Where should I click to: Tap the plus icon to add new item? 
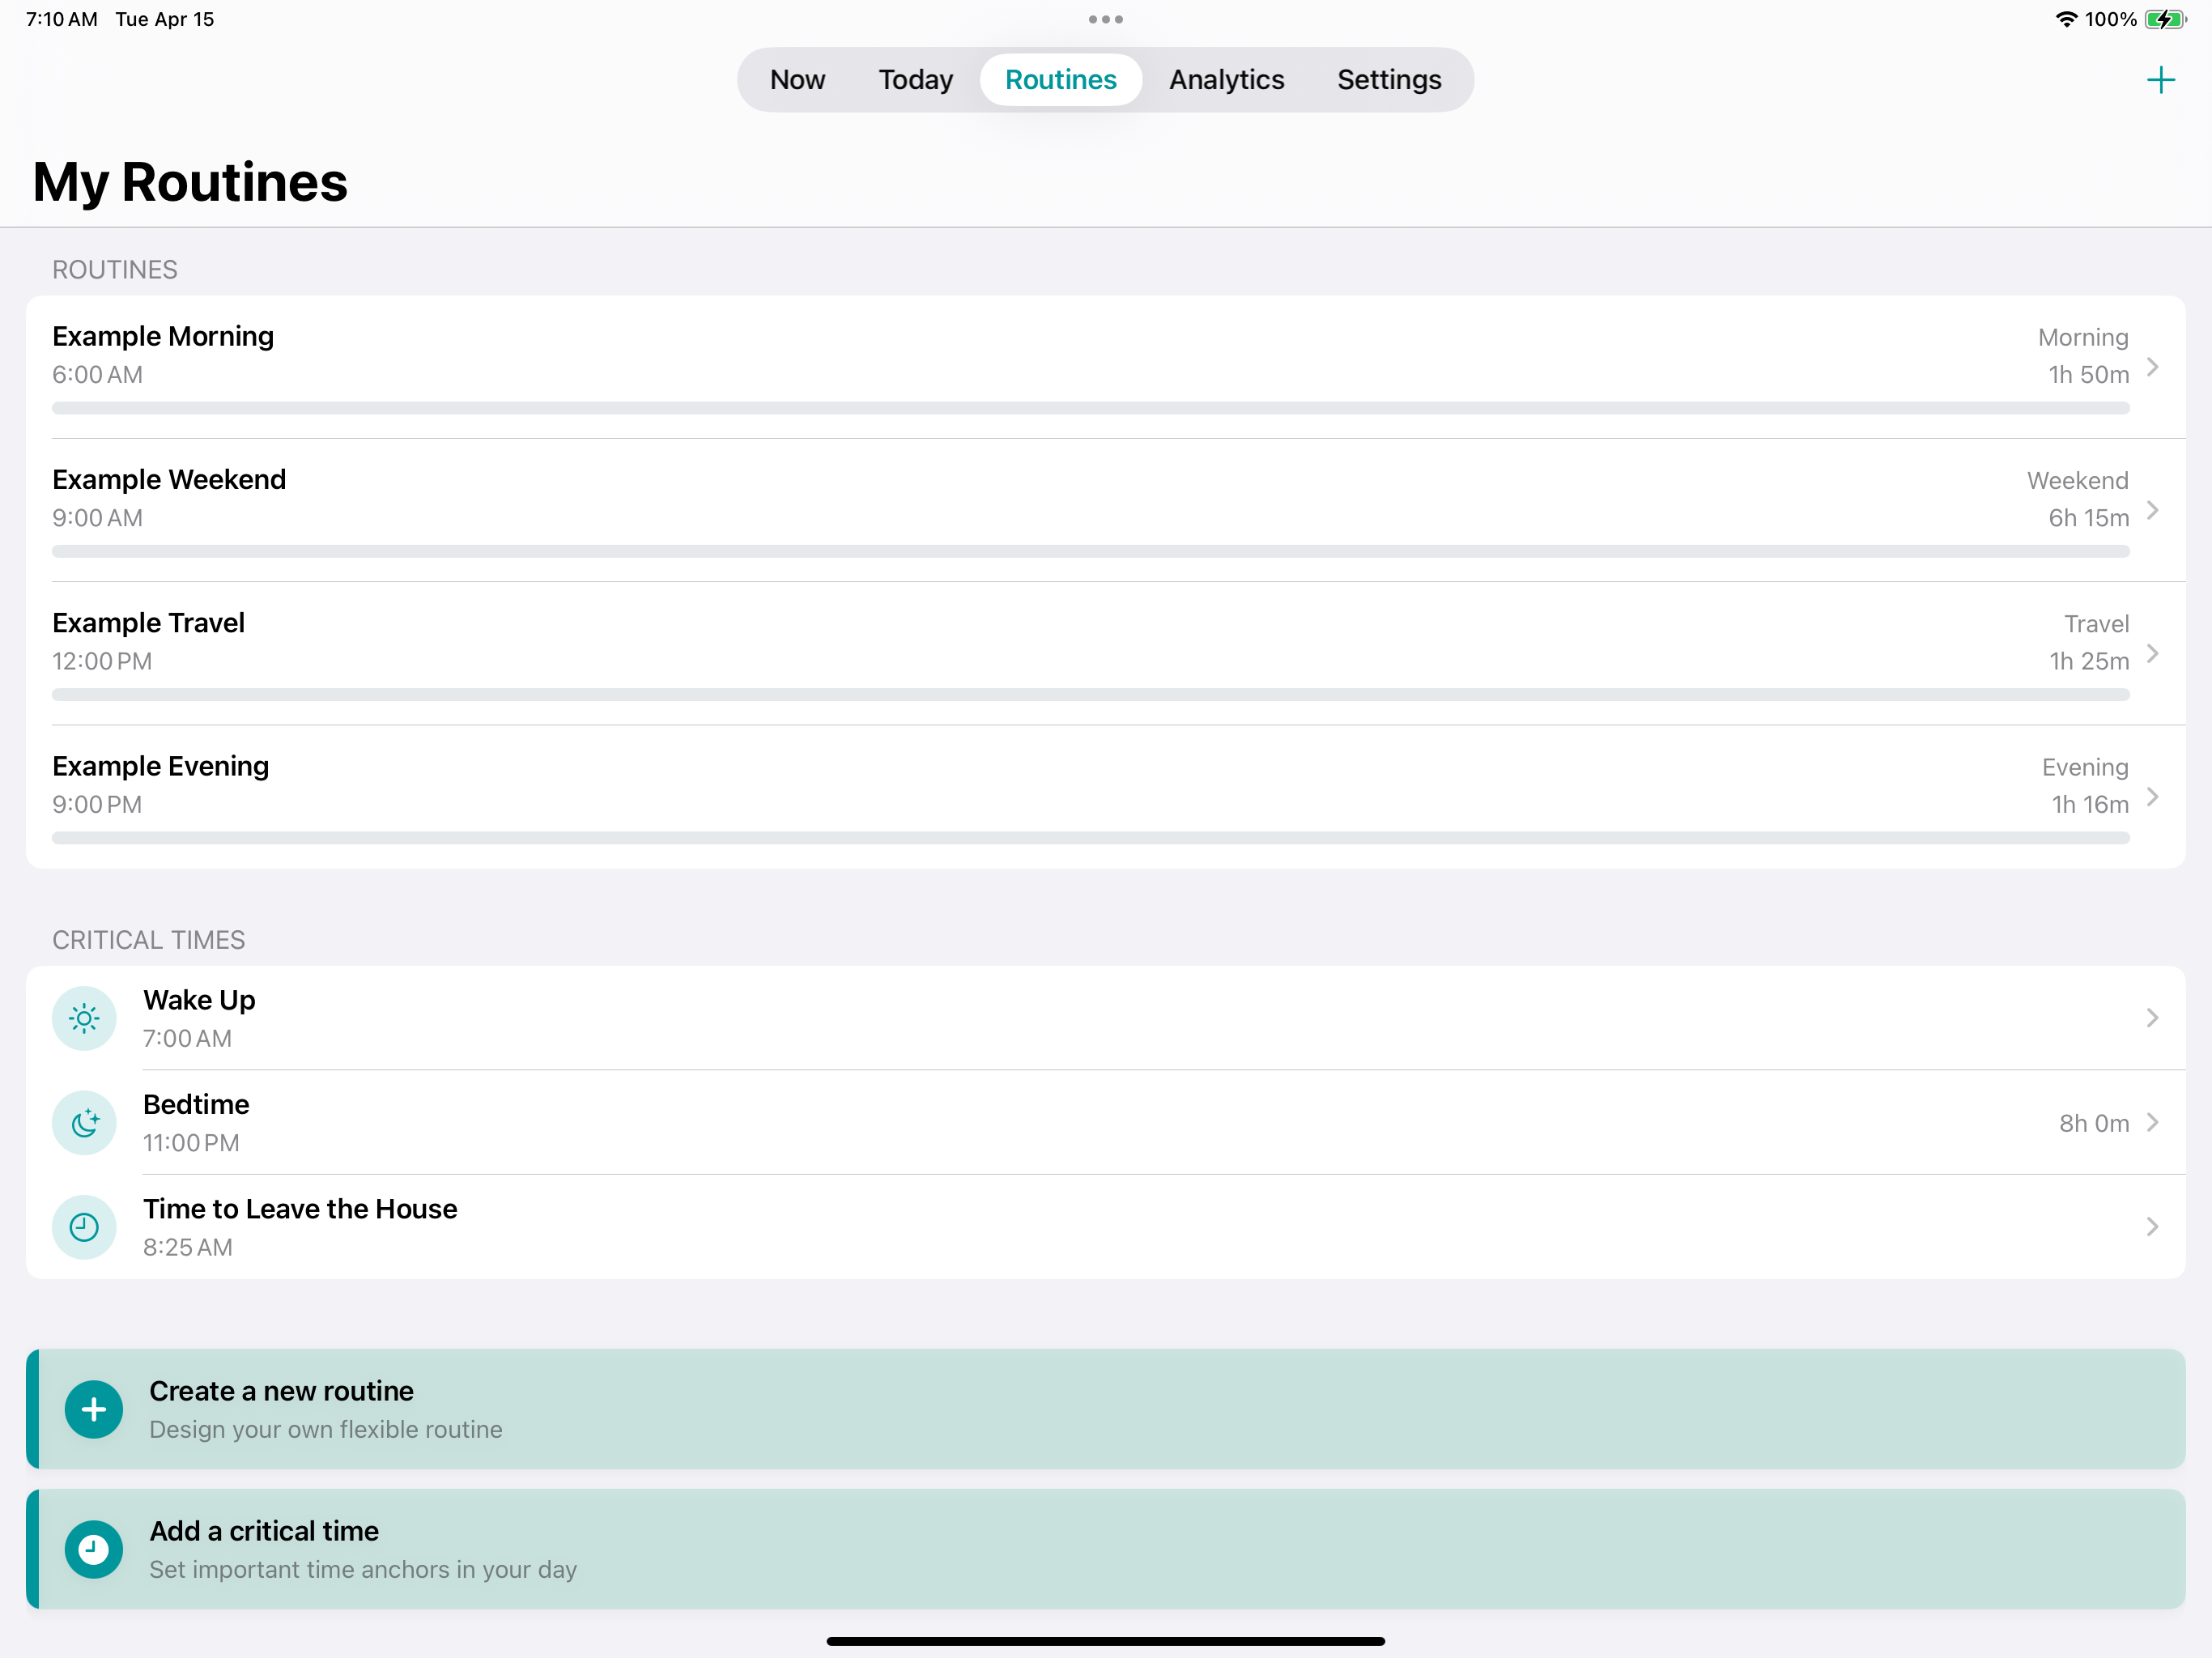tap(2160, 80)
